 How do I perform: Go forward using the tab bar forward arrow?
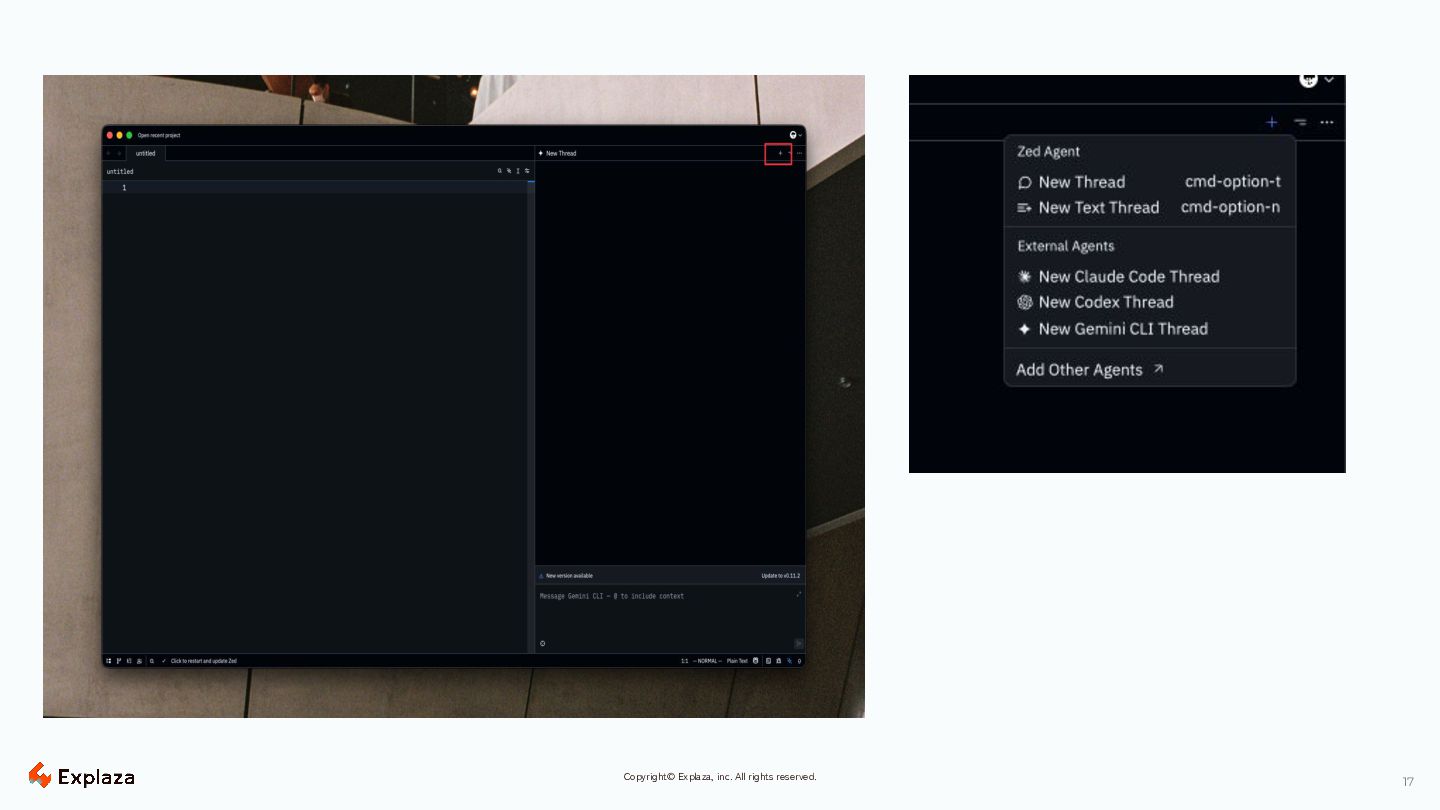(119, 153)
